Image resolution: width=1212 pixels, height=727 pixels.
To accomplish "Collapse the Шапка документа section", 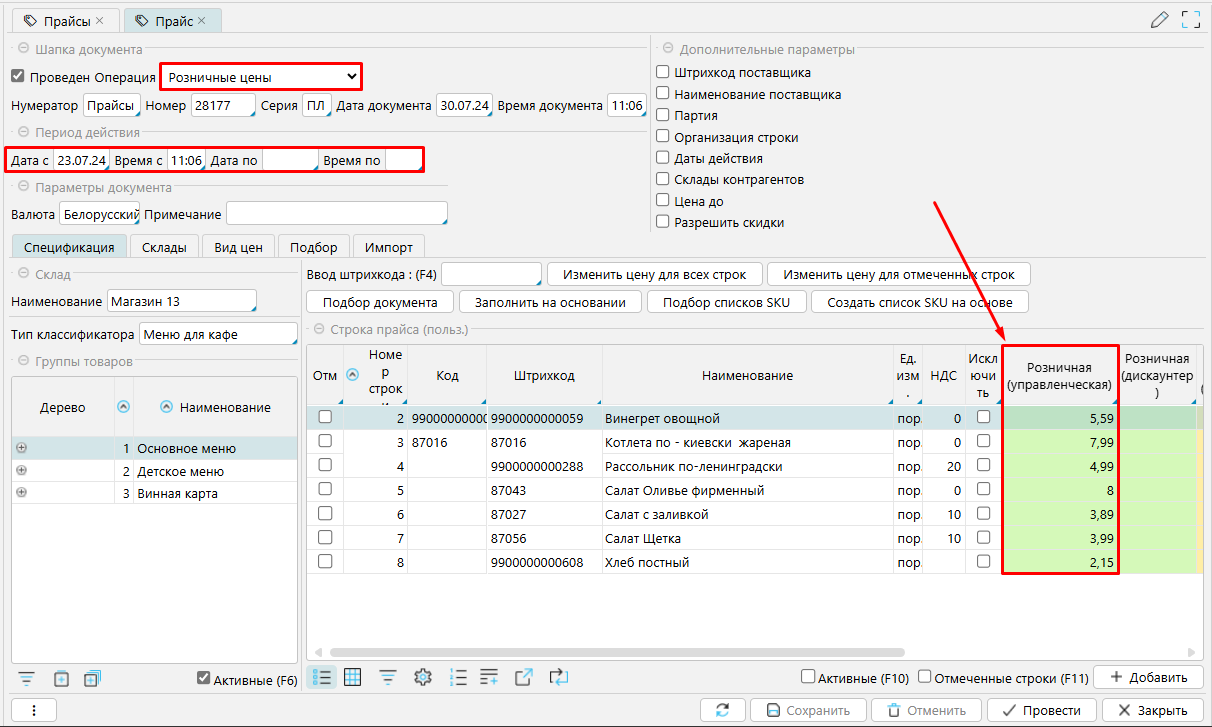I will (22, 48).
